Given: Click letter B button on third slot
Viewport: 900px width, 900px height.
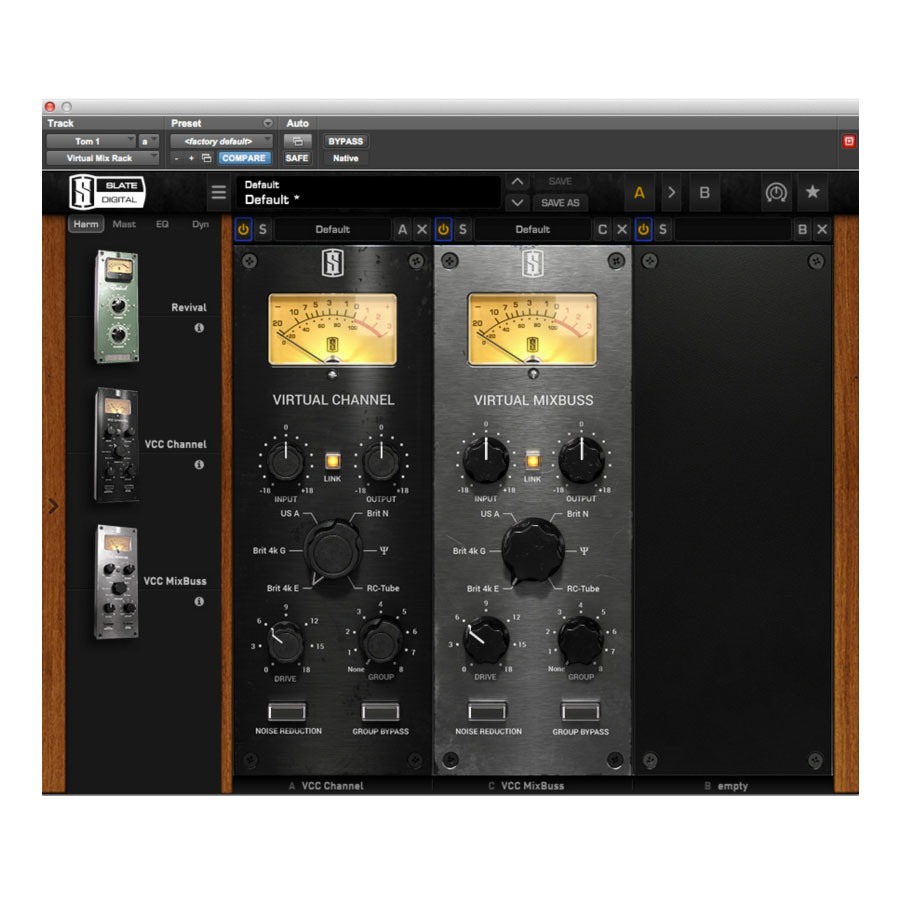Looking at the screenshot, I should [x=802, y=230].
